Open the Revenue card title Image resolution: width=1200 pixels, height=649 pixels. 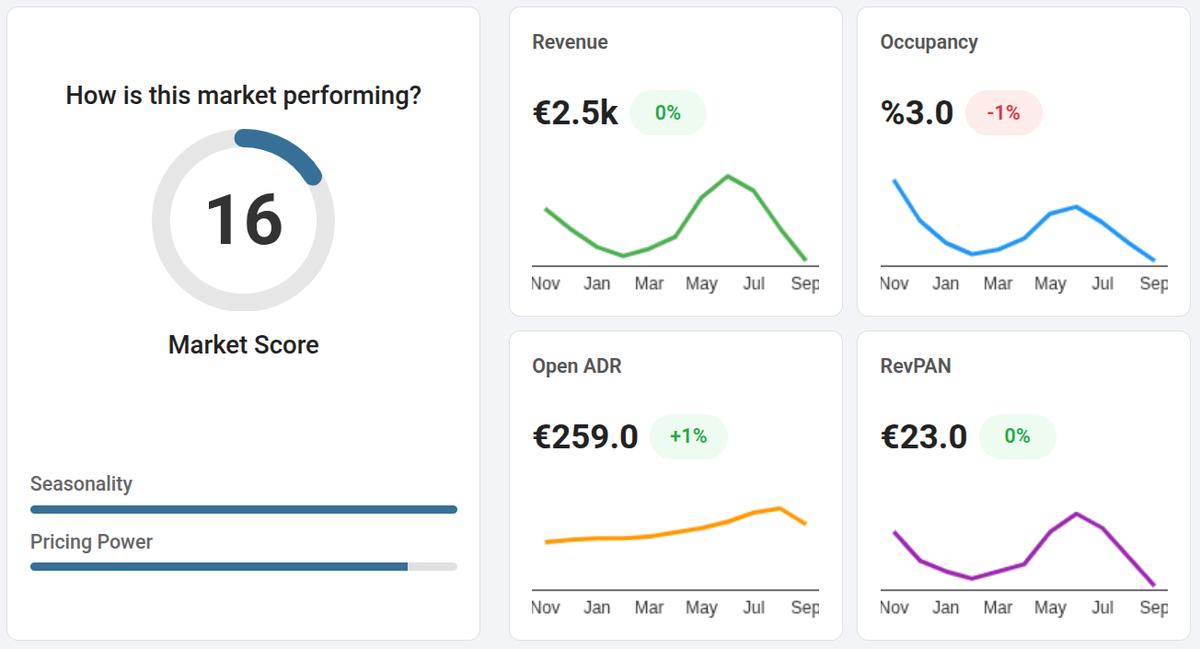pyautogui.click(x=570, y=42)
